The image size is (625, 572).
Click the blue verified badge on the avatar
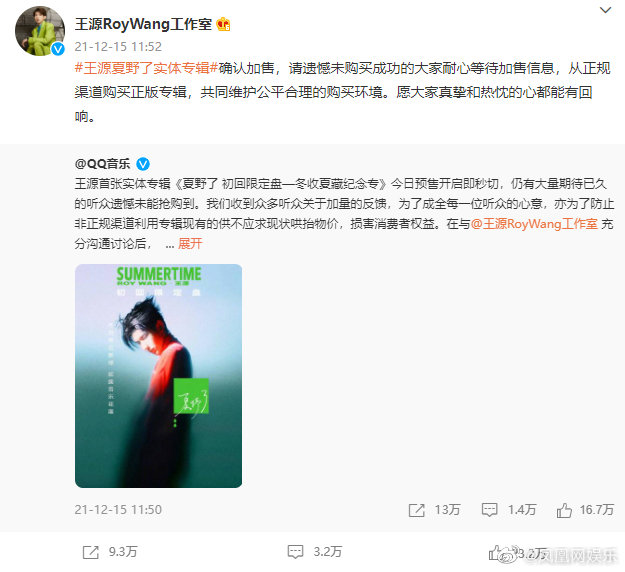click(58, 49)
